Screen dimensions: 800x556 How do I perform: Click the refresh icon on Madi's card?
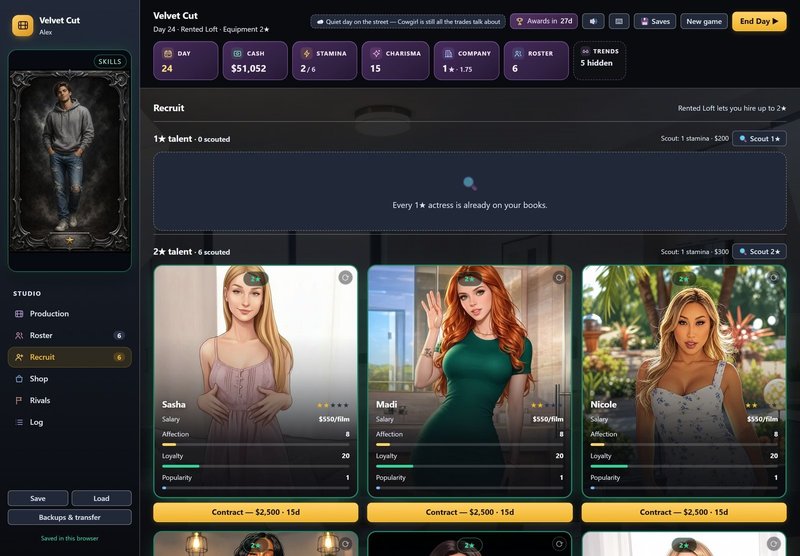tap(559, 277)
